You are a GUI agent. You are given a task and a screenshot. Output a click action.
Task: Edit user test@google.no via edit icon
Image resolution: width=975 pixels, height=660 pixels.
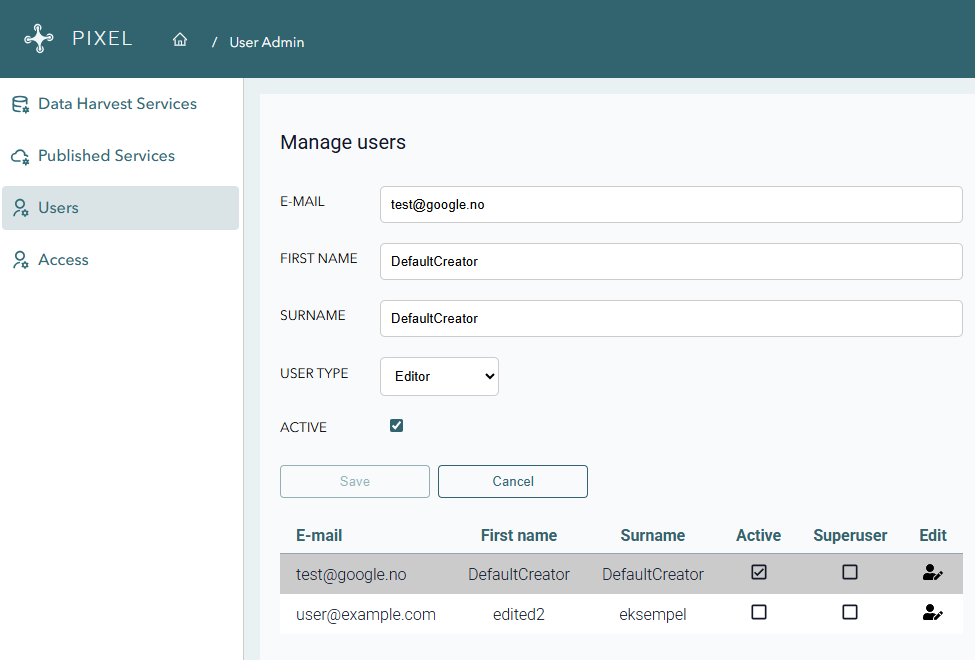[x=932, y=573]
